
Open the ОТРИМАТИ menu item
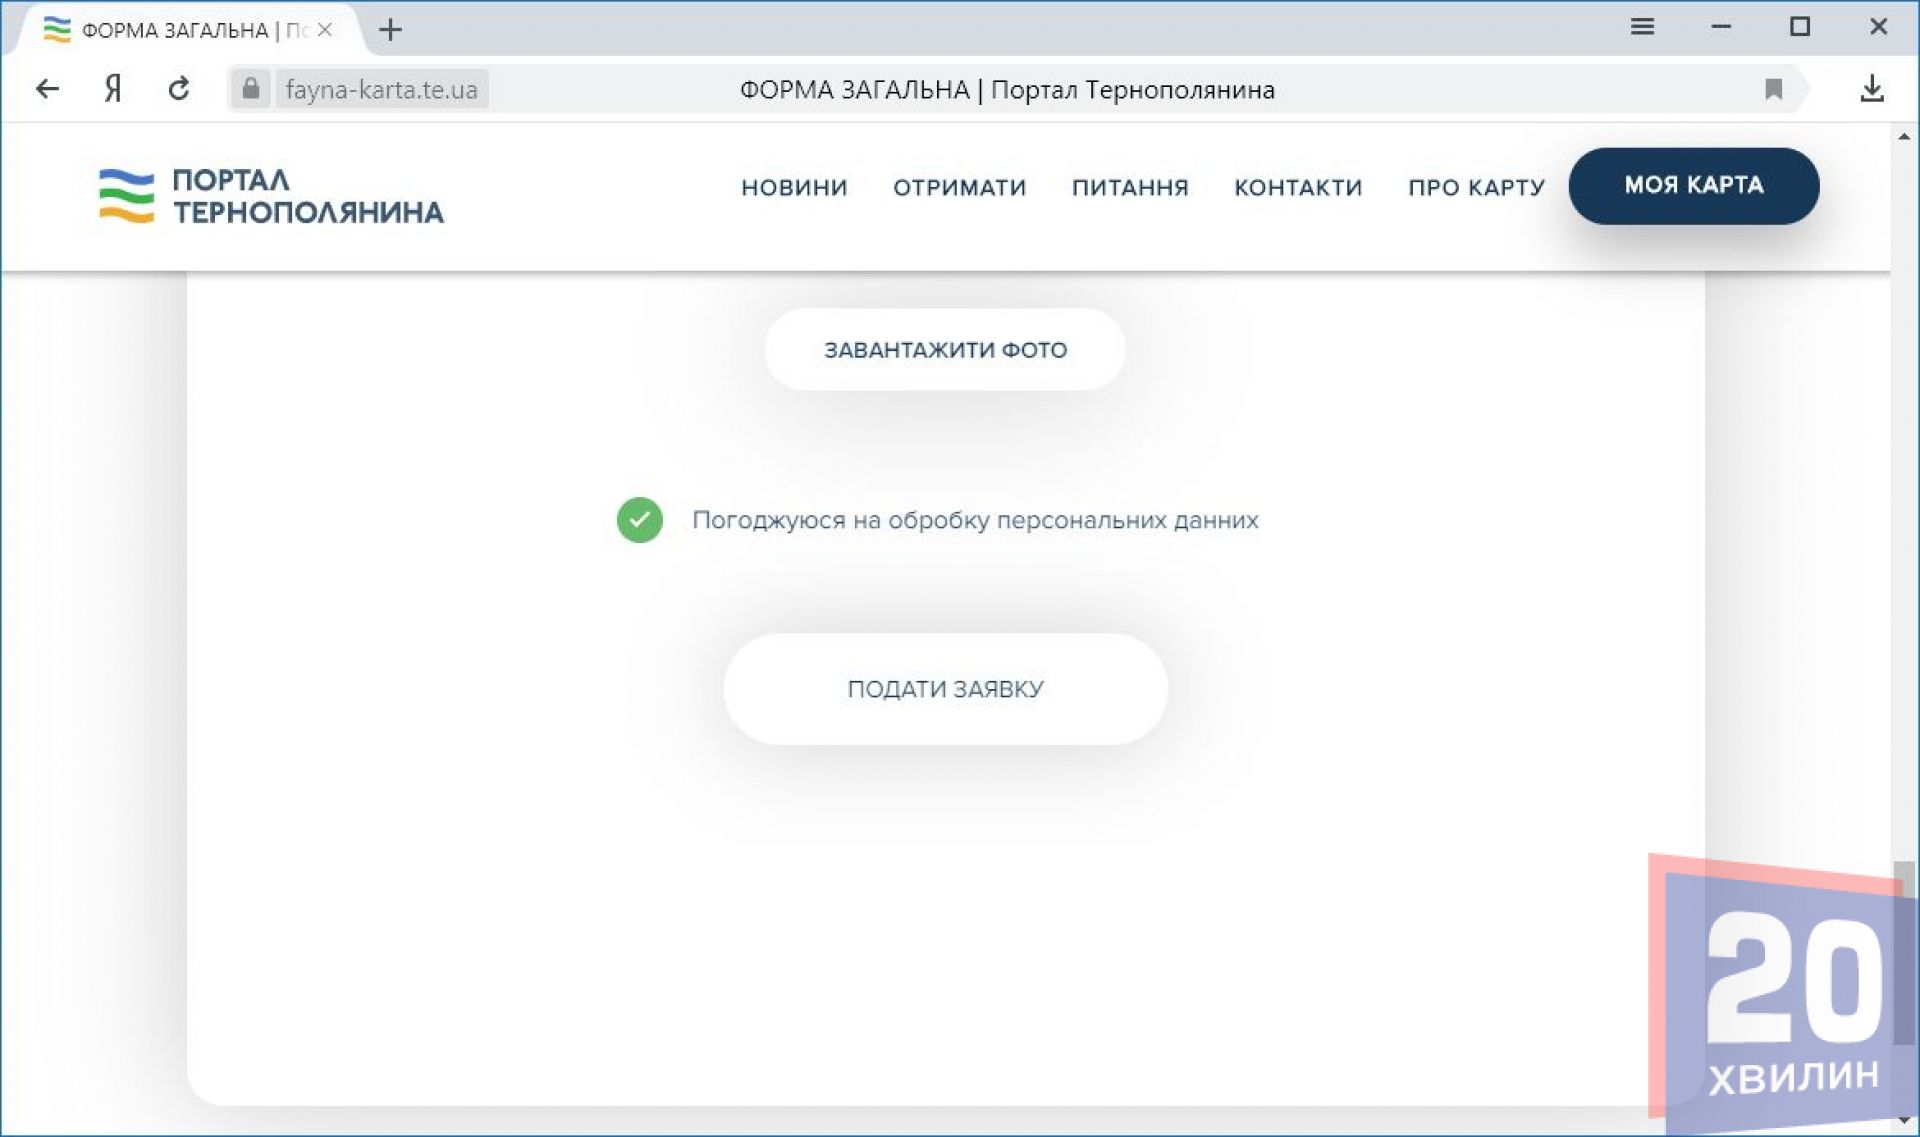[959, 187]
